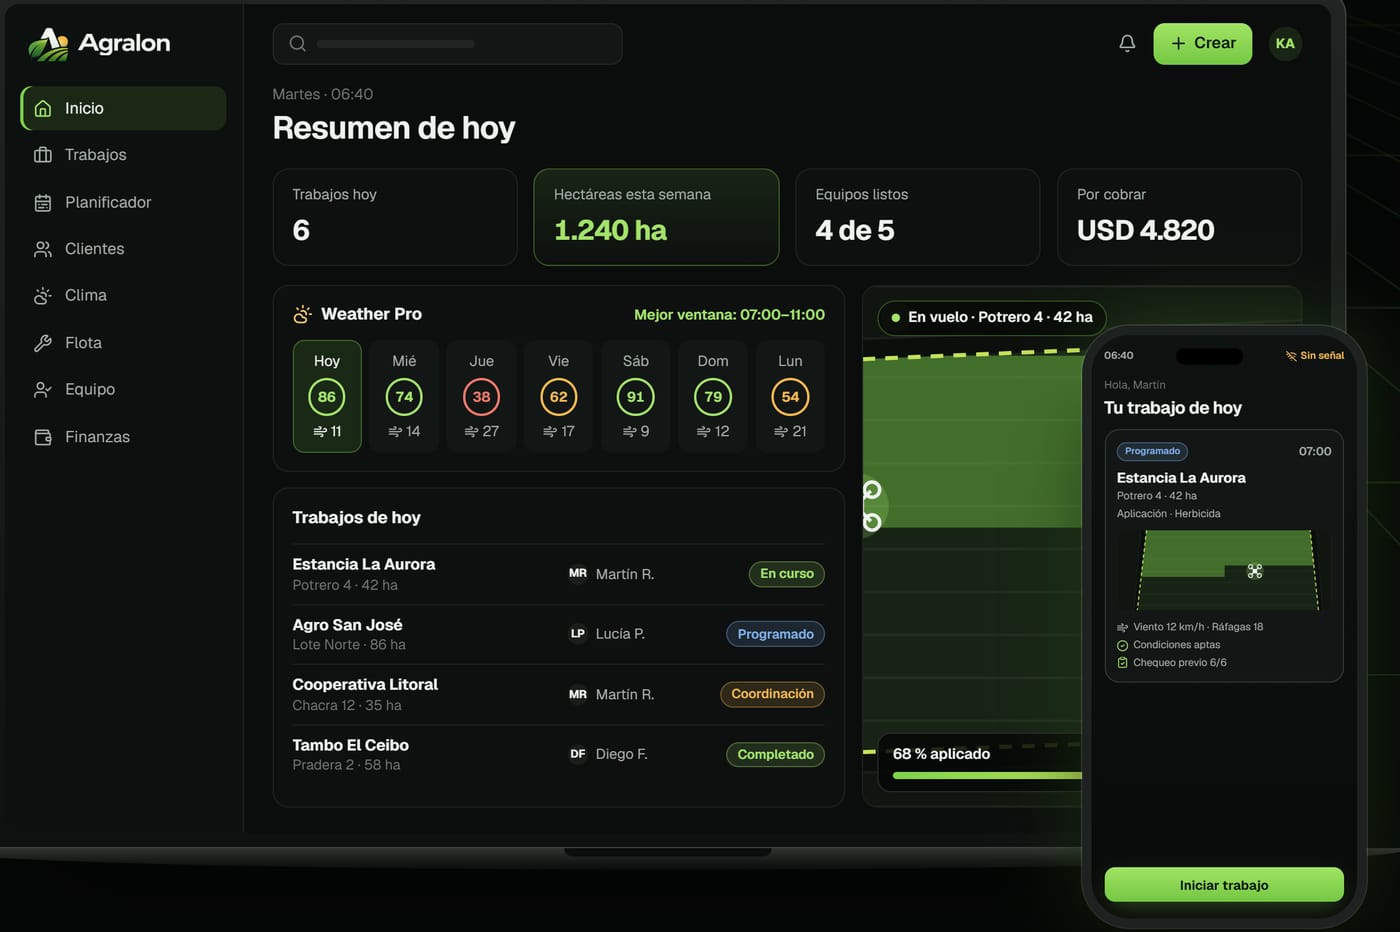Click the 'Programado' badge for Agro San José
The width and height of the screenshot is (1400, 932).
click(775, 634)
